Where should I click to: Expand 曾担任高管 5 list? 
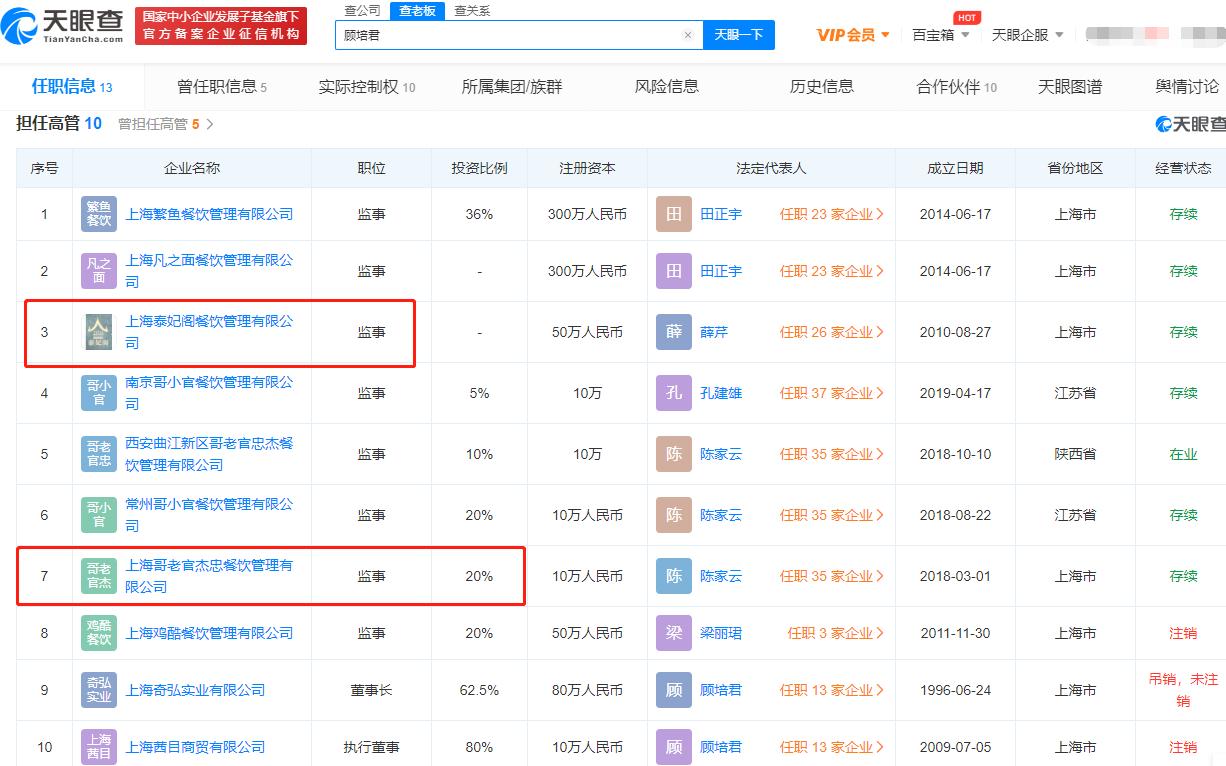166,124
